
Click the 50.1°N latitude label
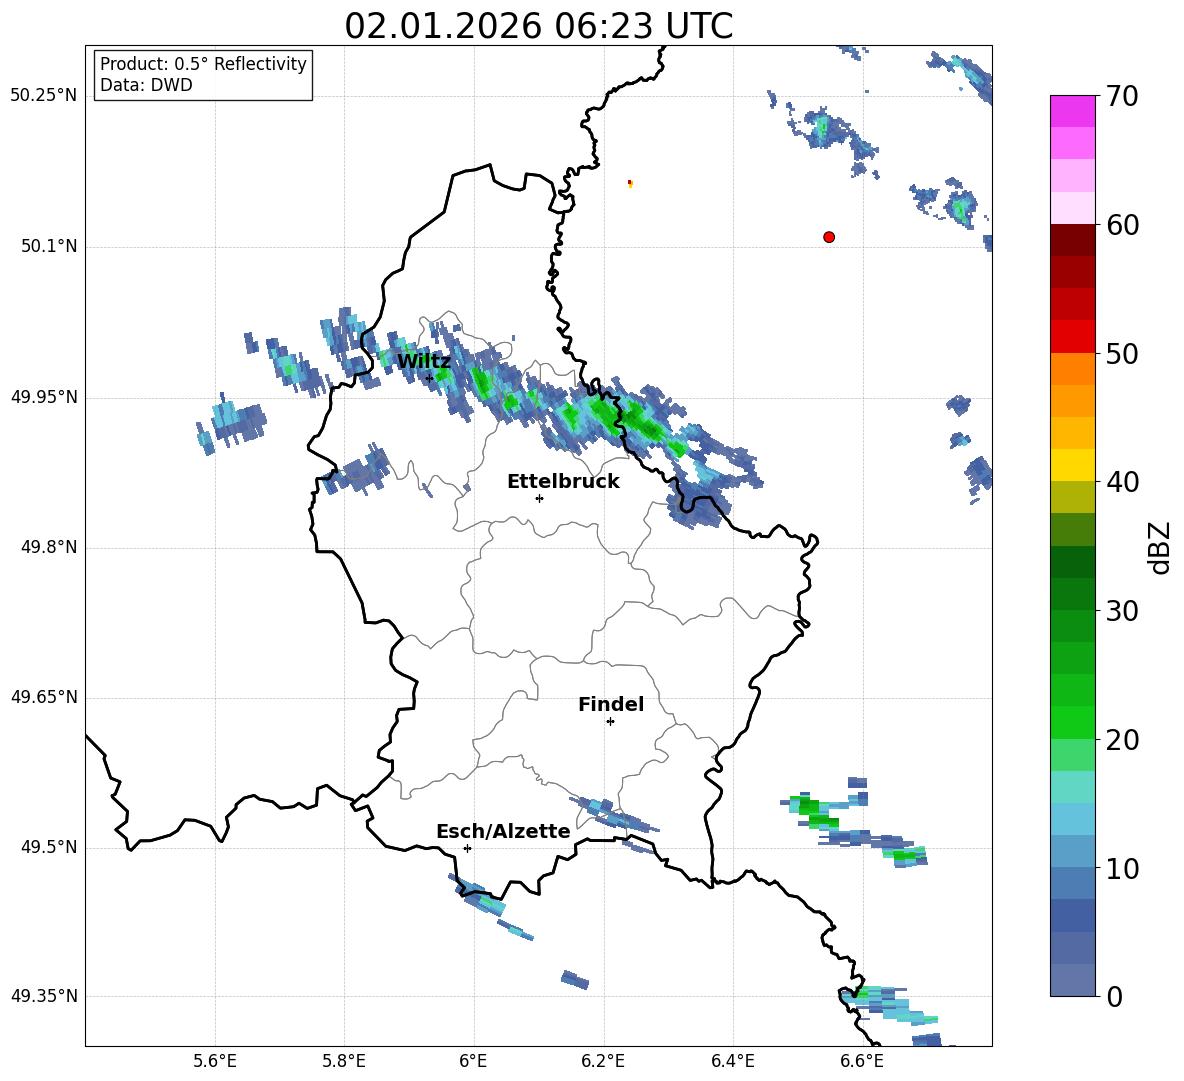point(49,246)
